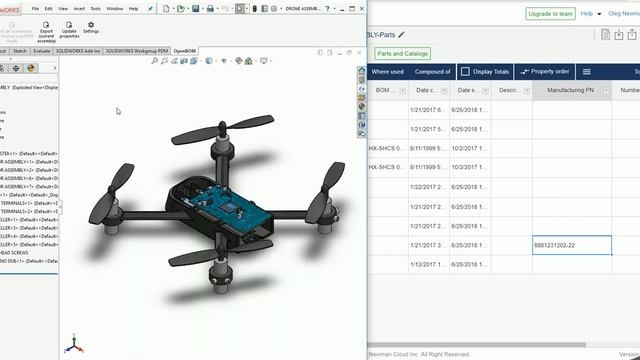Select the OpenBOM command tab
Viewport: 640px width, 360px height.
(184, 51)
